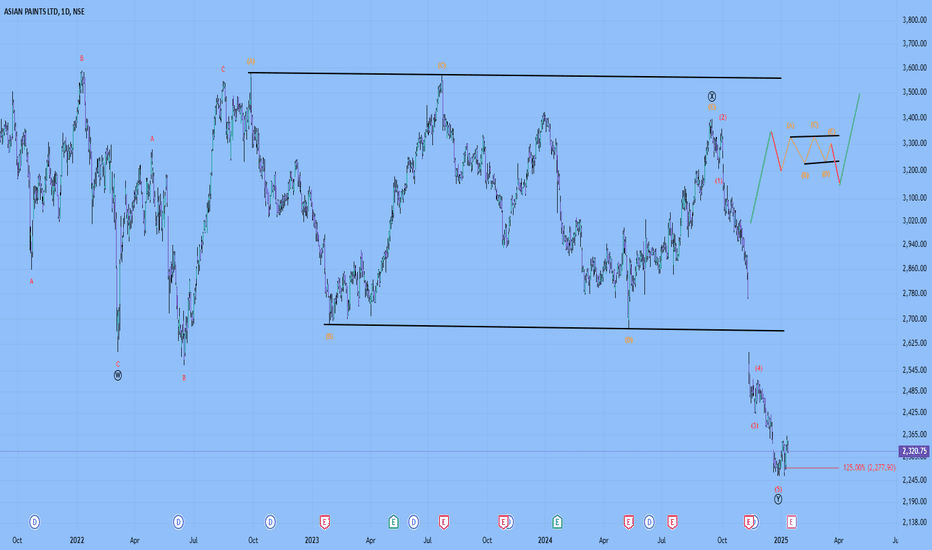Select the circled Y wave label
This screenshot has width=932, height=550.
(x=778, y=499)
